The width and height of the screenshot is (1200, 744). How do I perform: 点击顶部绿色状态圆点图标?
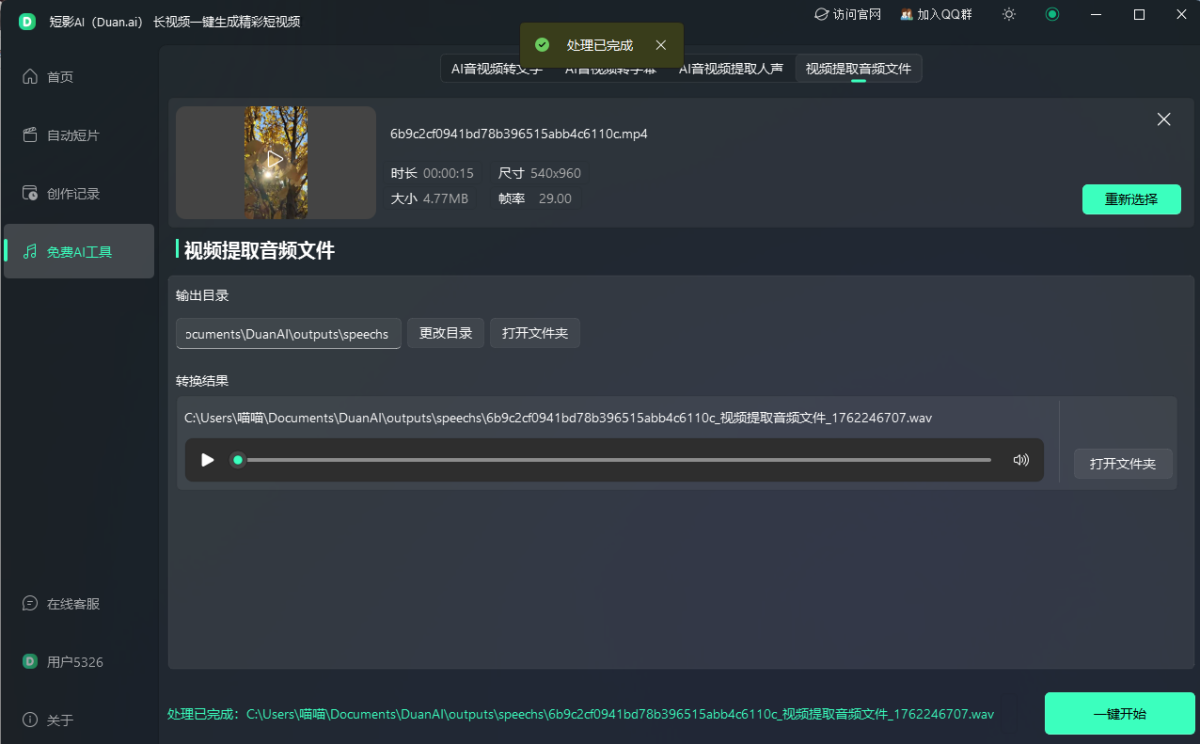pos(1050,14)
